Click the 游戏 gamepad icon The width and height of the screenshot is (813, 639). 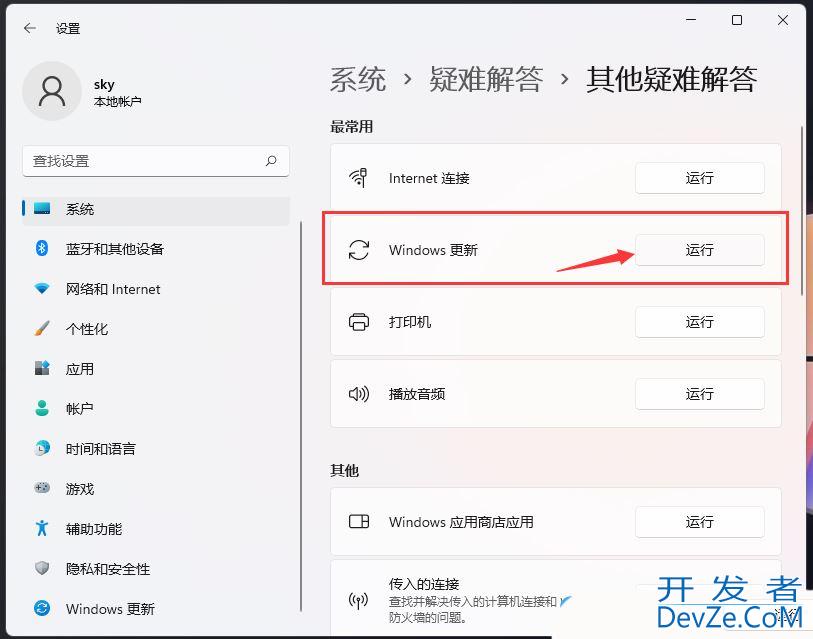coord(42,488)
